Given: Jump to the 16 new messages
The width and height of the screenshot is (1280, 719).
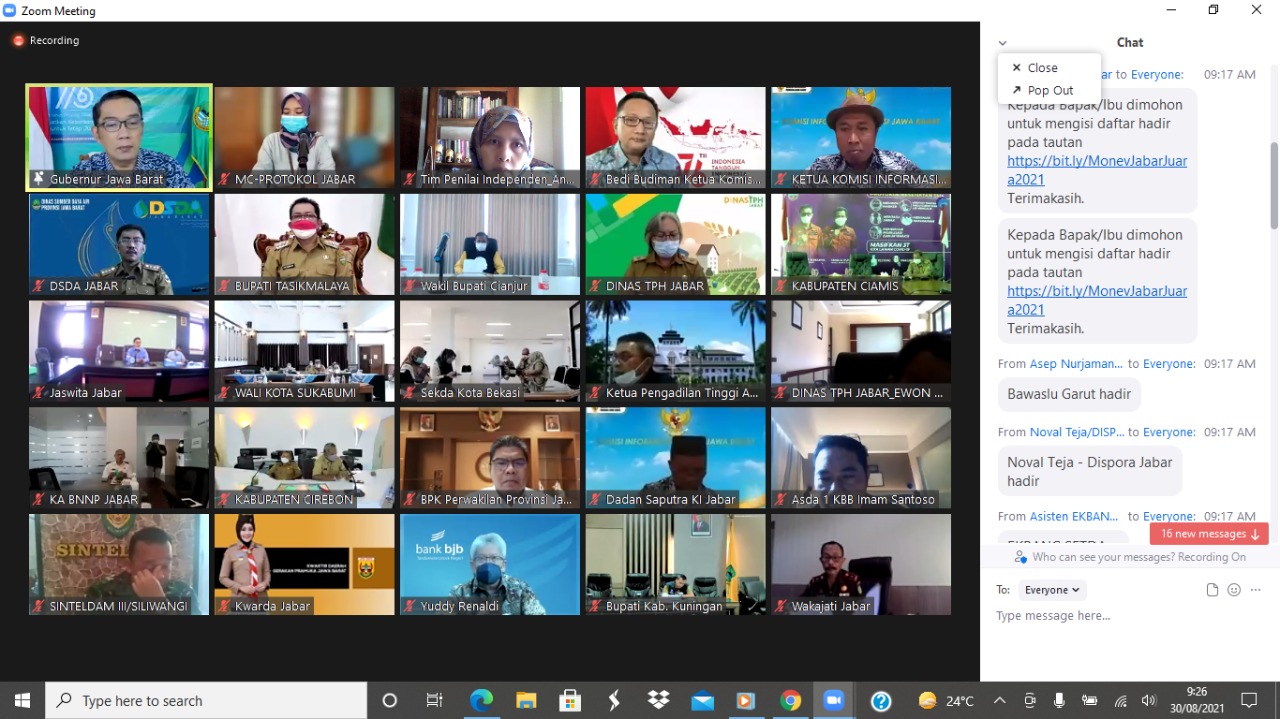Looking at the screenshot, I should (1209, 534).
